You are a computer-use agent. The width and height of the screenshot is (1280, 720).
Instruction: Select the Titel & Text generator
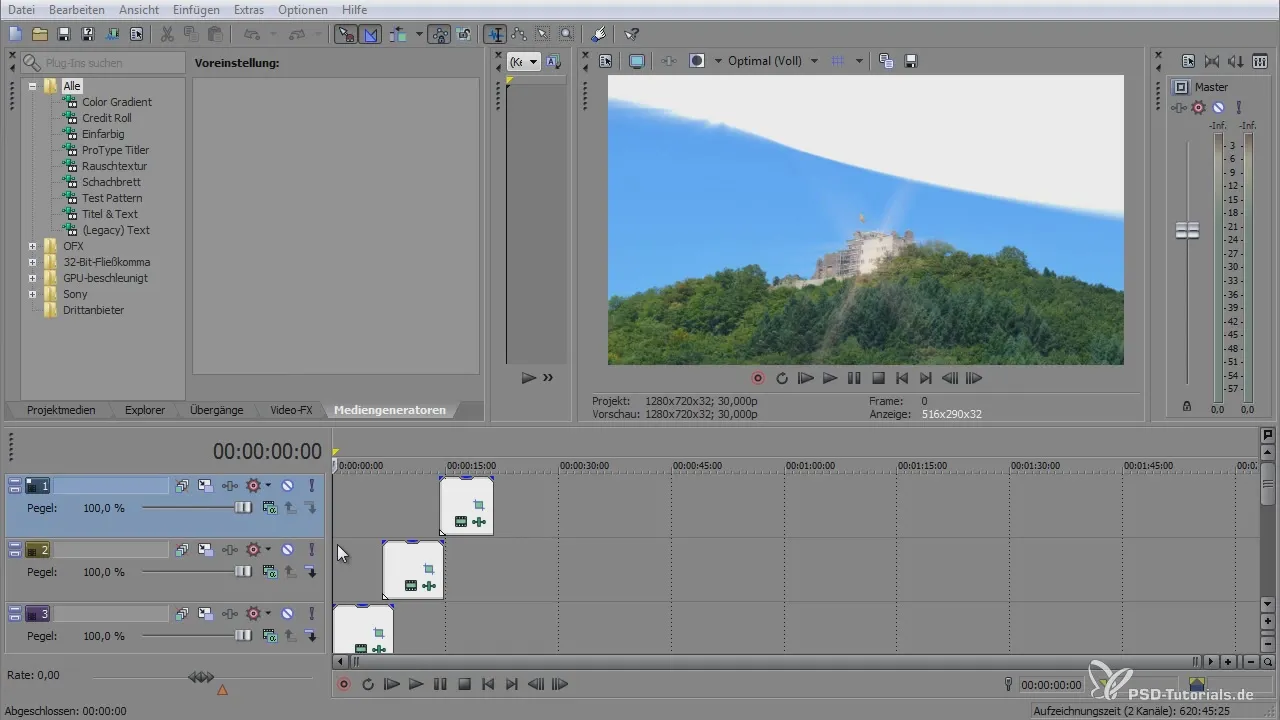(x=110, y=214)
